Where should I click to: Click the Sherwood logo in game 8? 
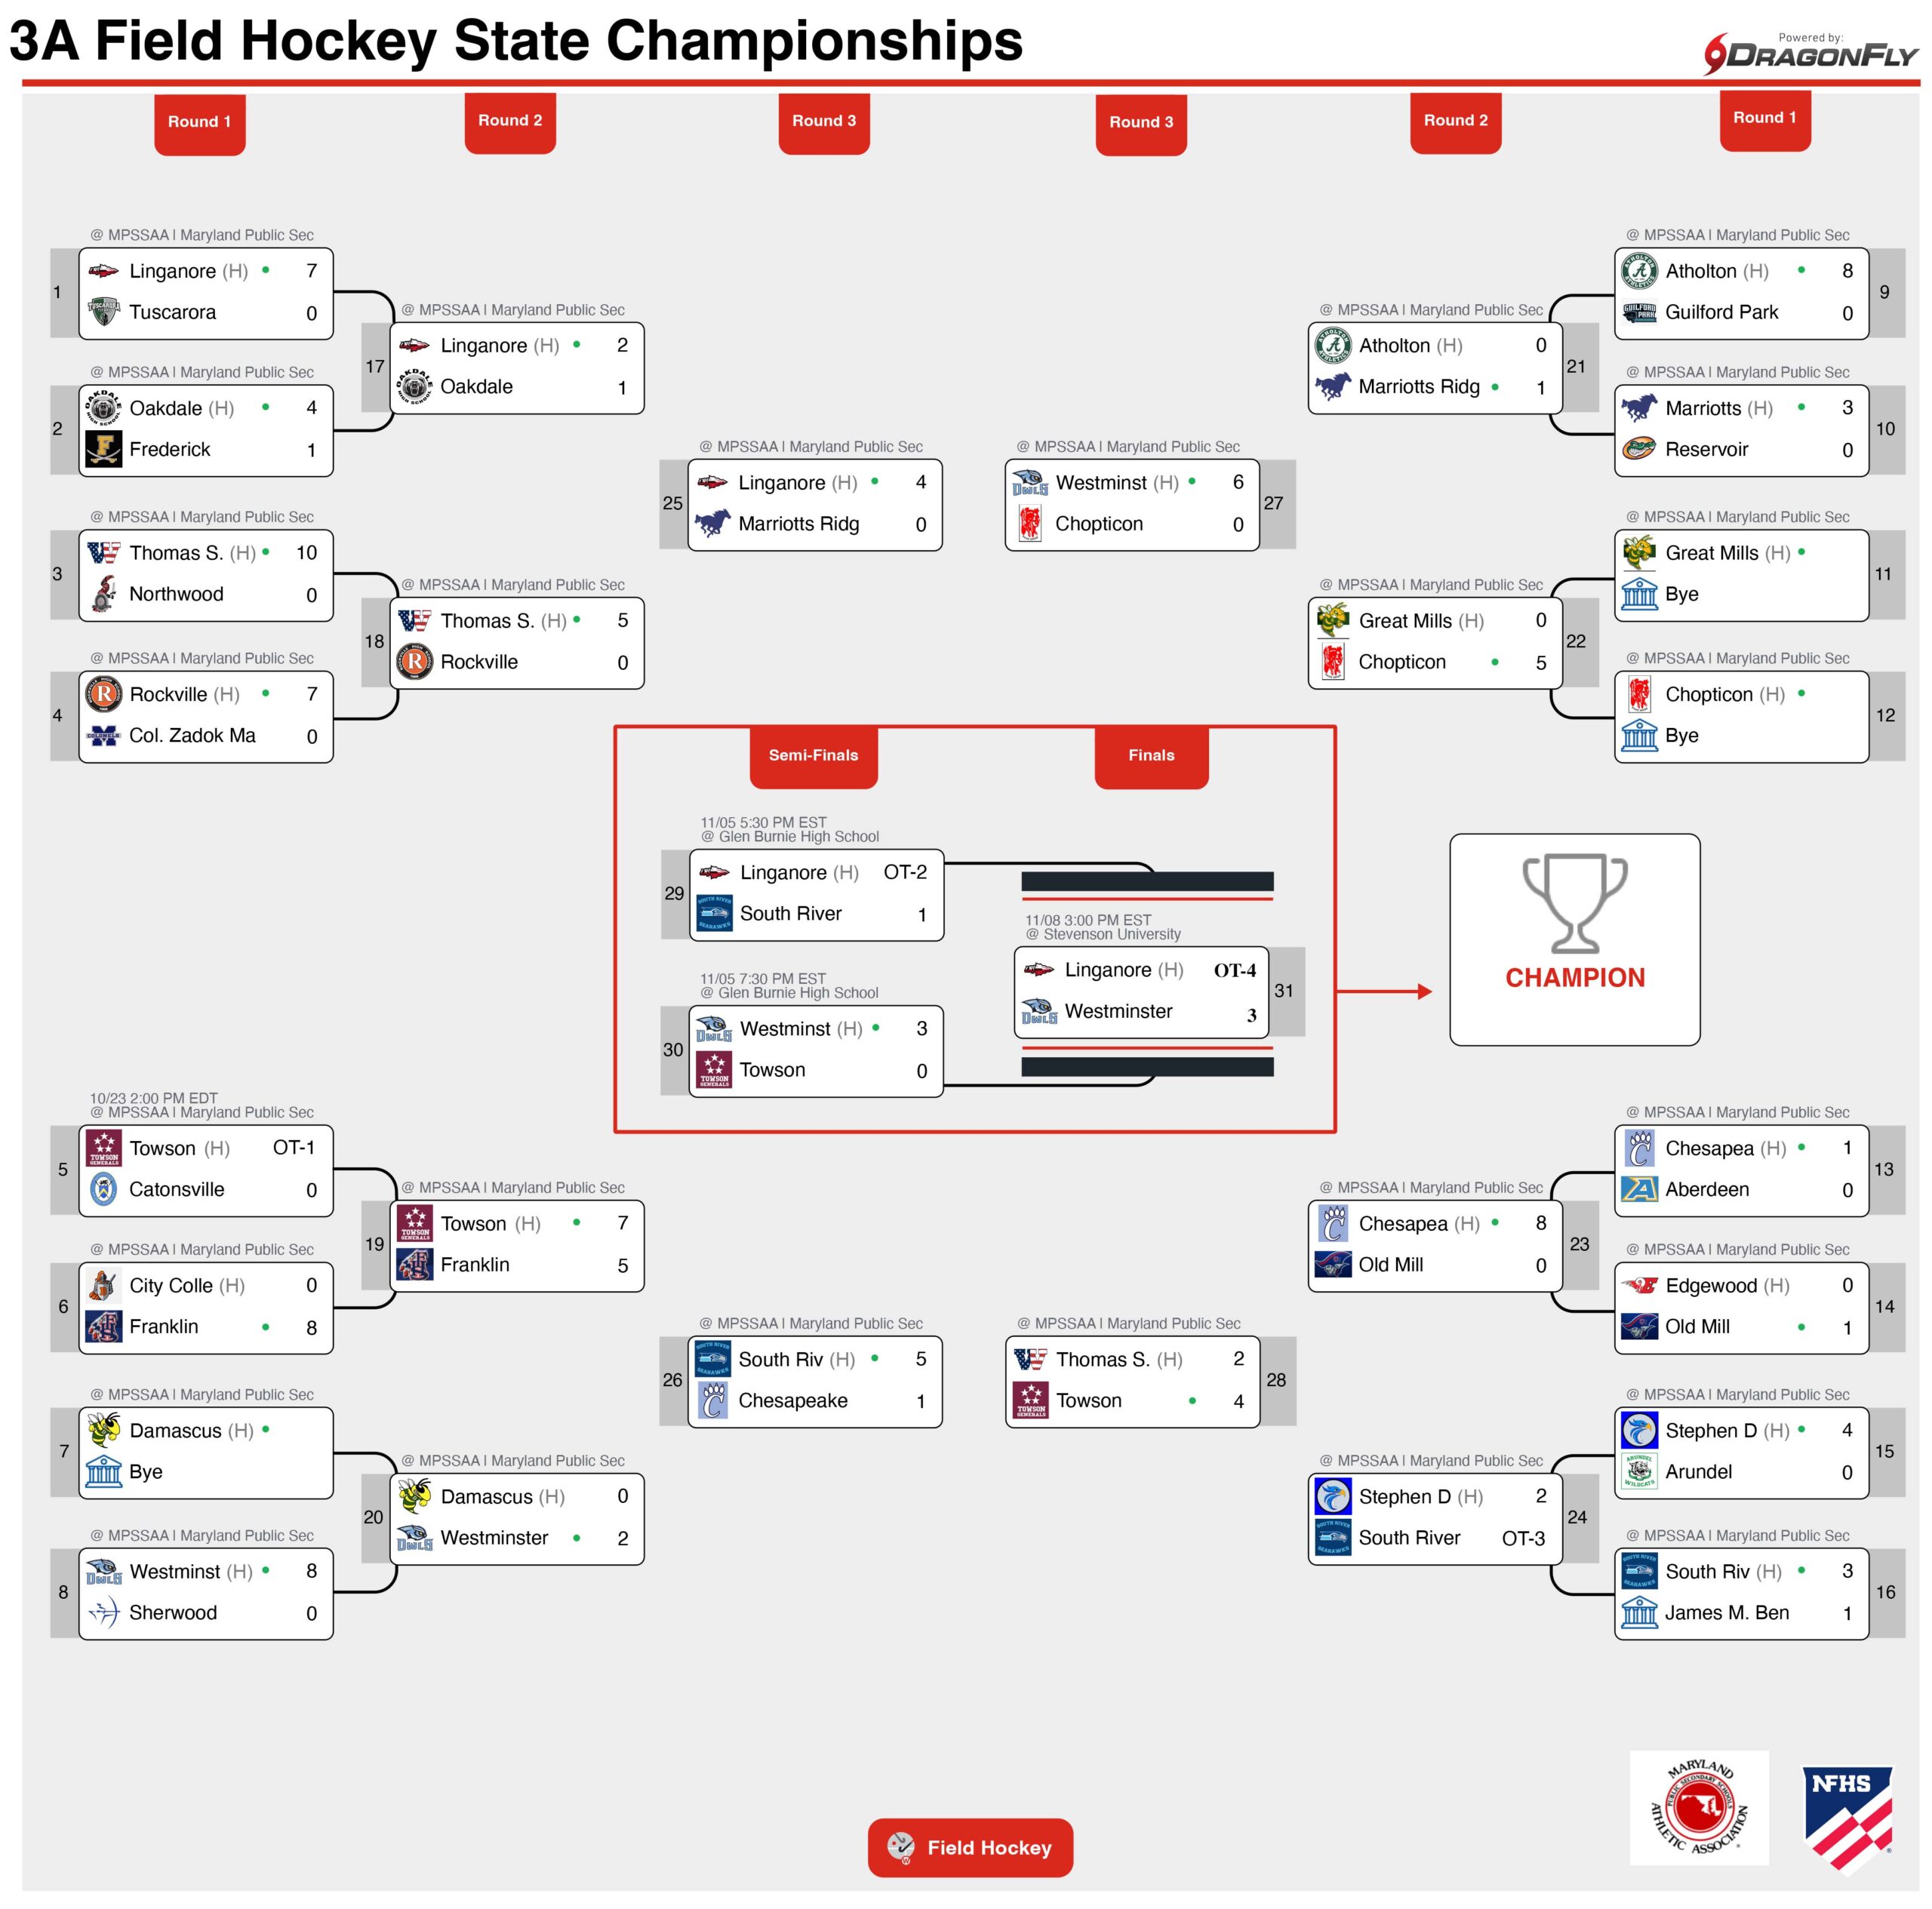tap(104, 1612)
